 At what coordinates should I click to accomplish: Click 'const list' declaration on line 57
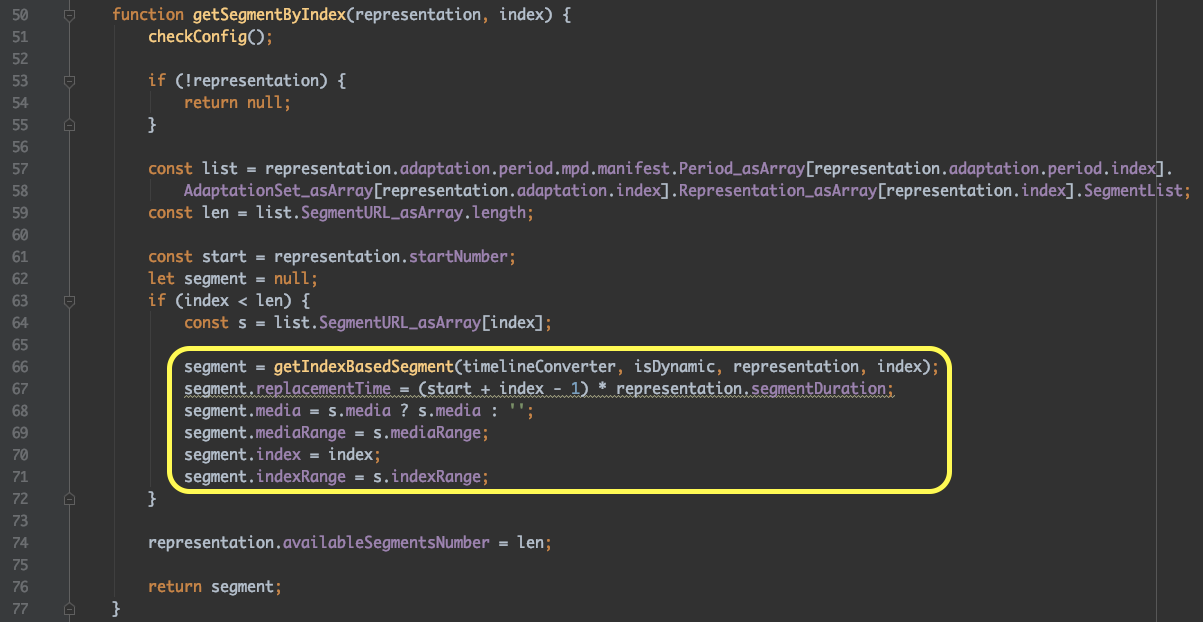coord(192,169)
